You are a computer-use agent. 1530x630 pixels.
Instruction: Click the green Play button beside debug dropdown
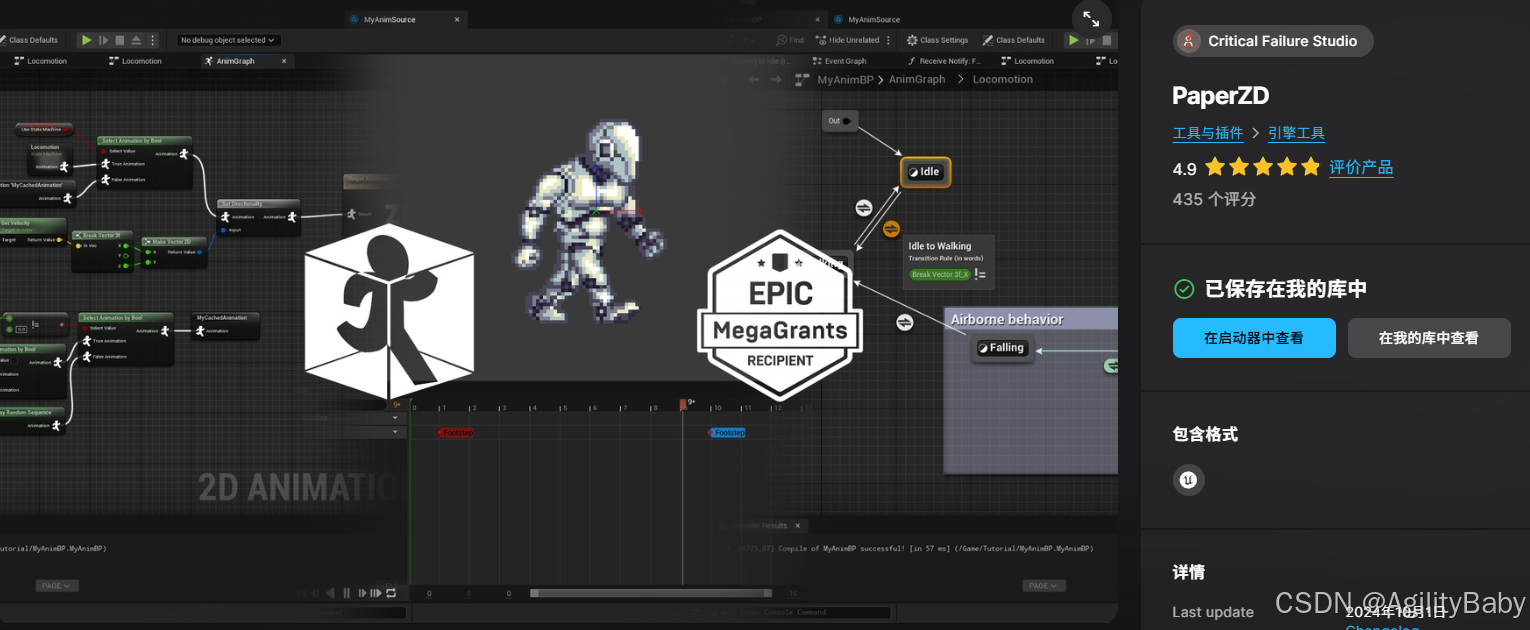(87, 40)
